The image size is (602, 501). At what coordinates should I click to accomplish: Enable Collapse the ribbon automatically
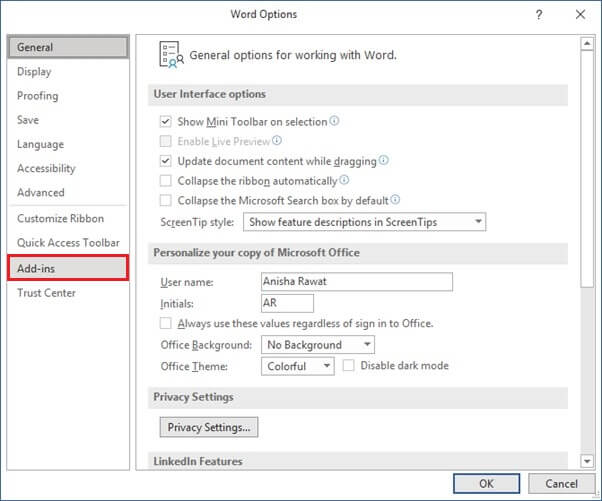(165, 180)
